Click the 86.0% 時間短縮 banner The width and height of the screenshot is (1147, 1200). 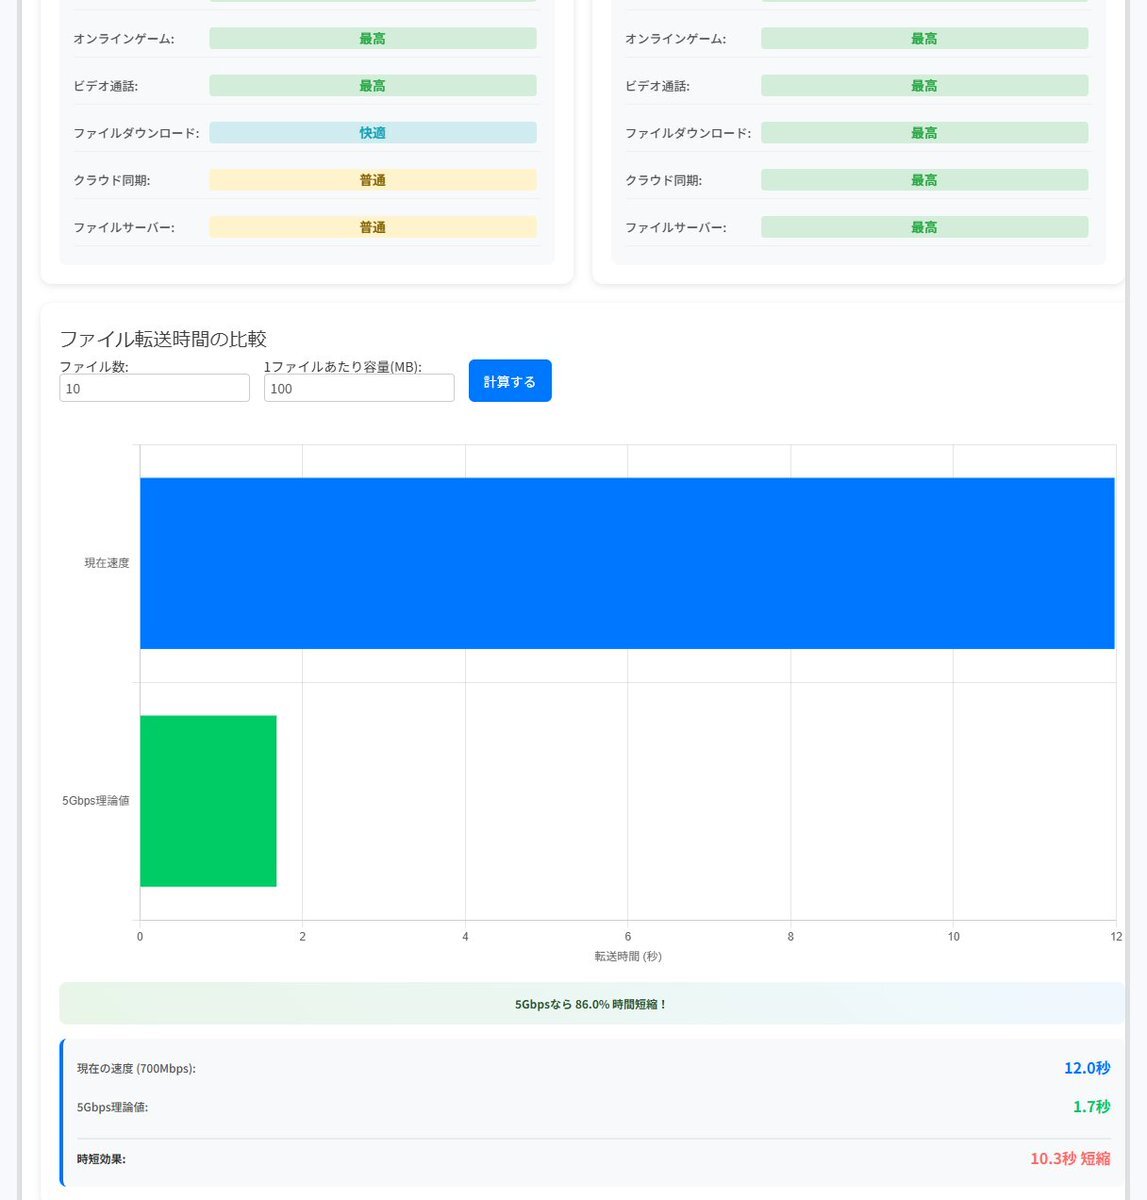[x=590, y=1004]
